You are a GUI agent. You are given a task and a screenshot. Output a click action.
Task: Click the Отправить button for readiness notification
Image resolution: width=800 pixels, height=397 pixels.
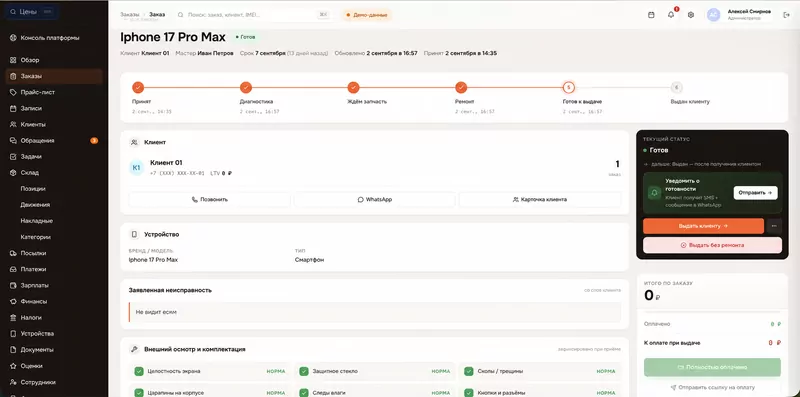tap(756, 192)
